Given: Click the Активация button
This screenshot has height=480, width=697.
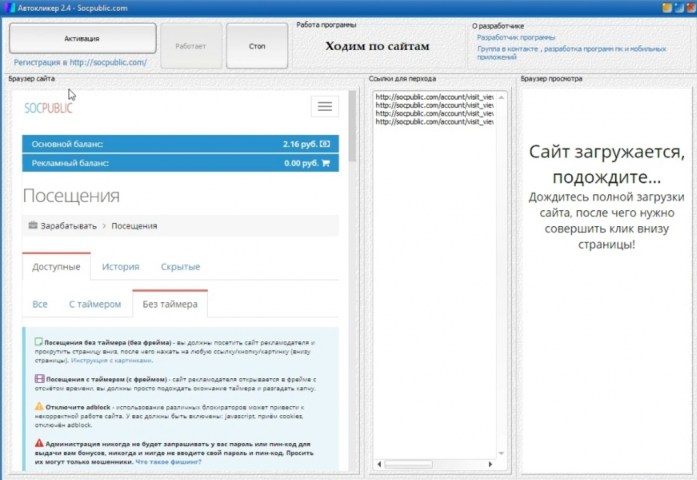Looking at the screenshot, I should point(83,38).
